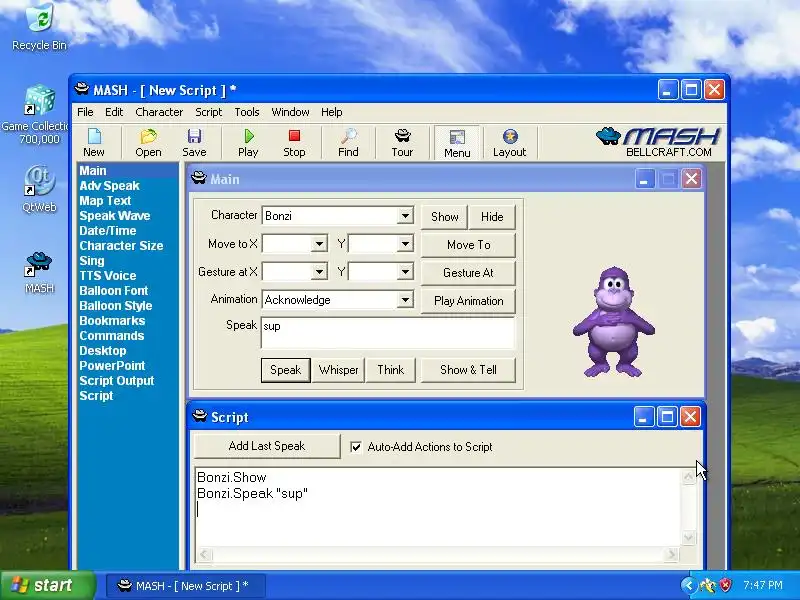The width and height of the screenshot is (800, 600).
Task: Open the File menu
Action: point(85,112)
